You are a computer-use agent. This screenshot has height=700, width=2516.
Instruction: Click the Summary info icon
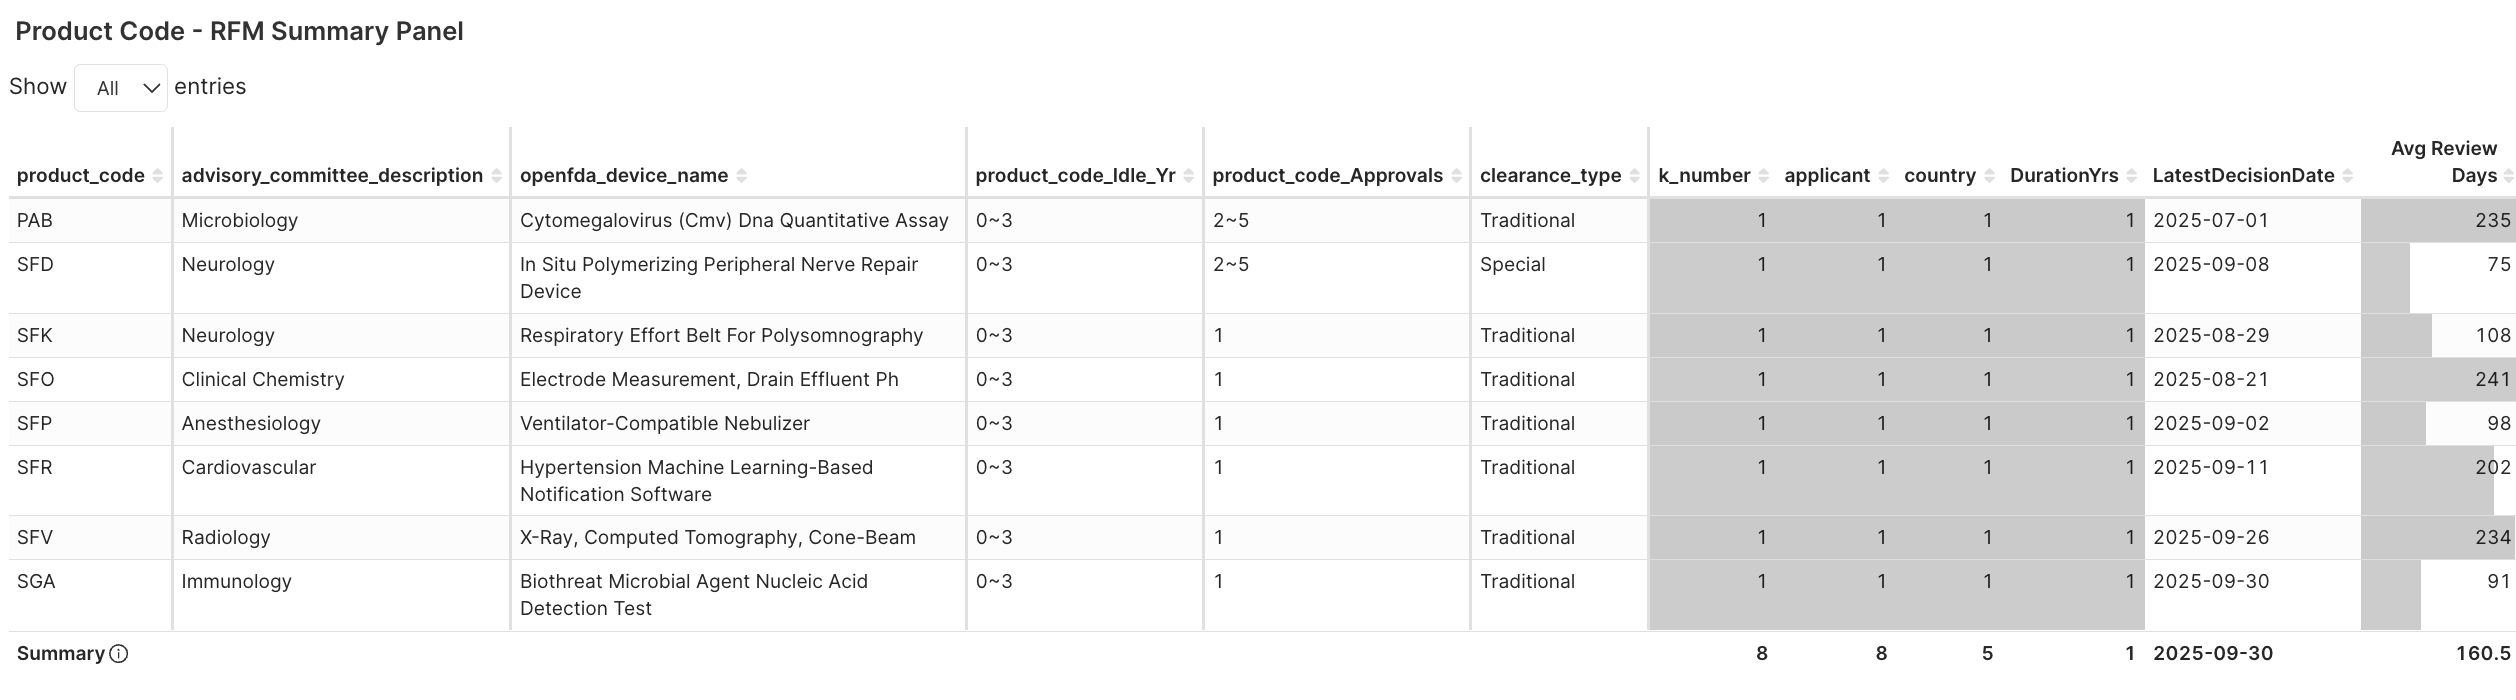pyautogui.click(x=119, y=654)
